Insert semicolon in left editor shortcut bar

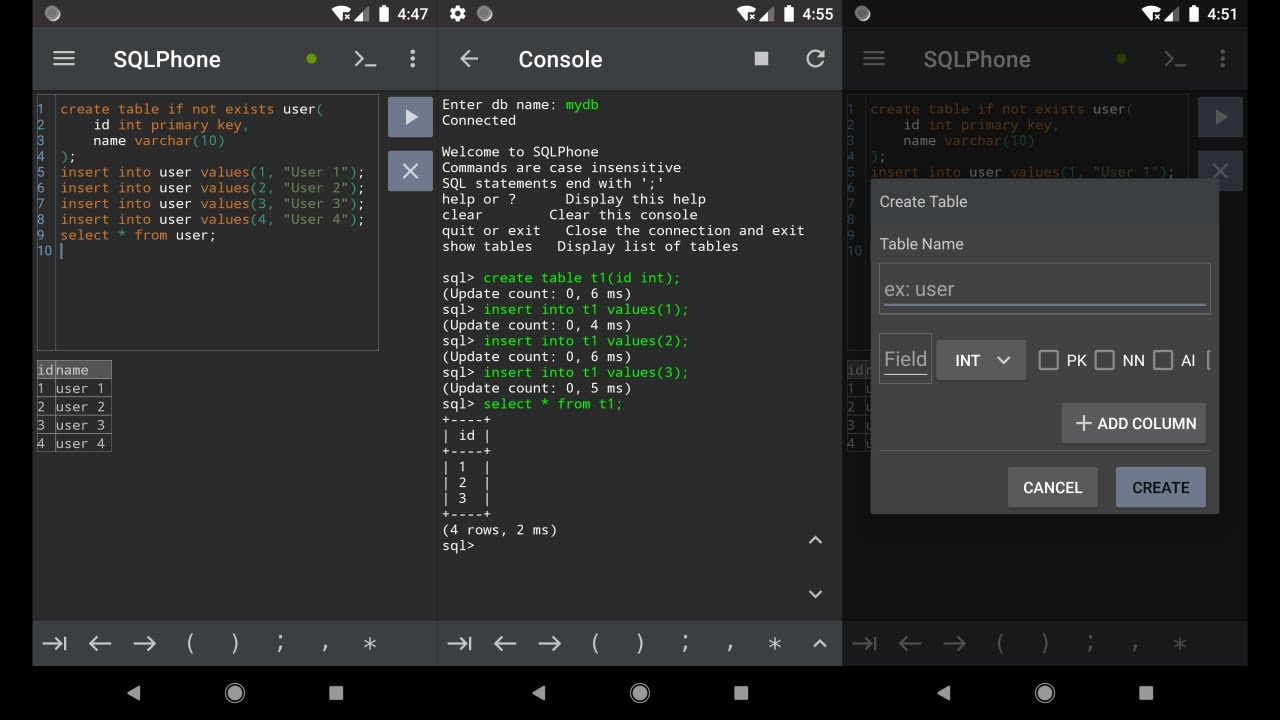280,645
